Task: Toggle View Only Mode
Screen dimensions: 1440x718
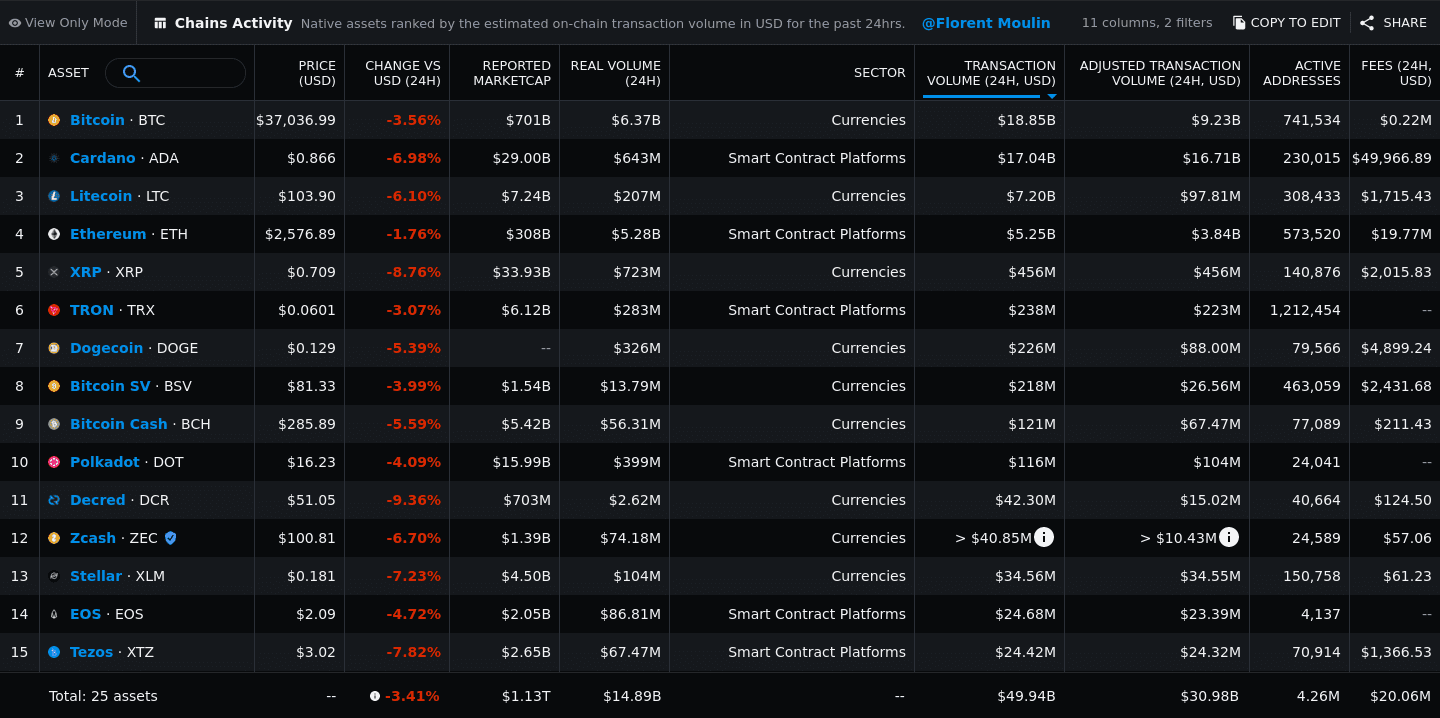Action: [x=67, y=21]
